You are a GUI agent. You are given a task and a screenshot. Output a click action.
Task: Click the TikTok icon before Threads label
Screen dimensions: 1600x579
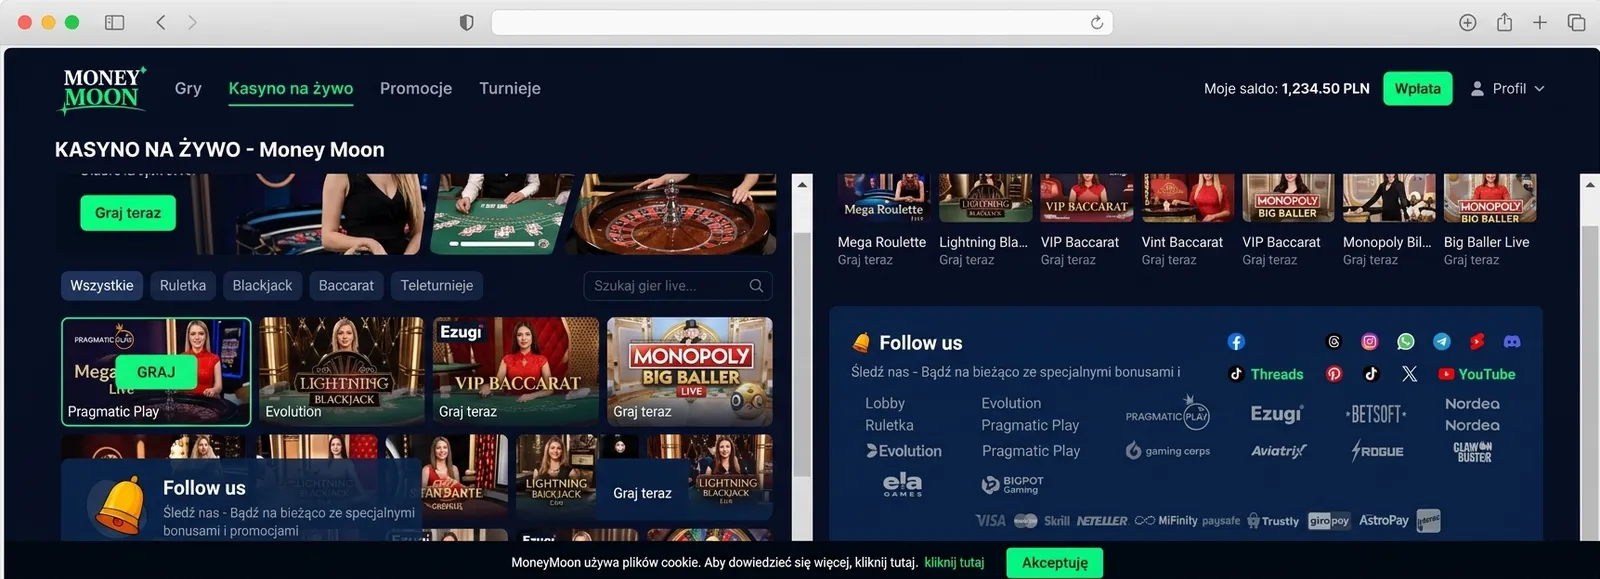coord(1236,374)
